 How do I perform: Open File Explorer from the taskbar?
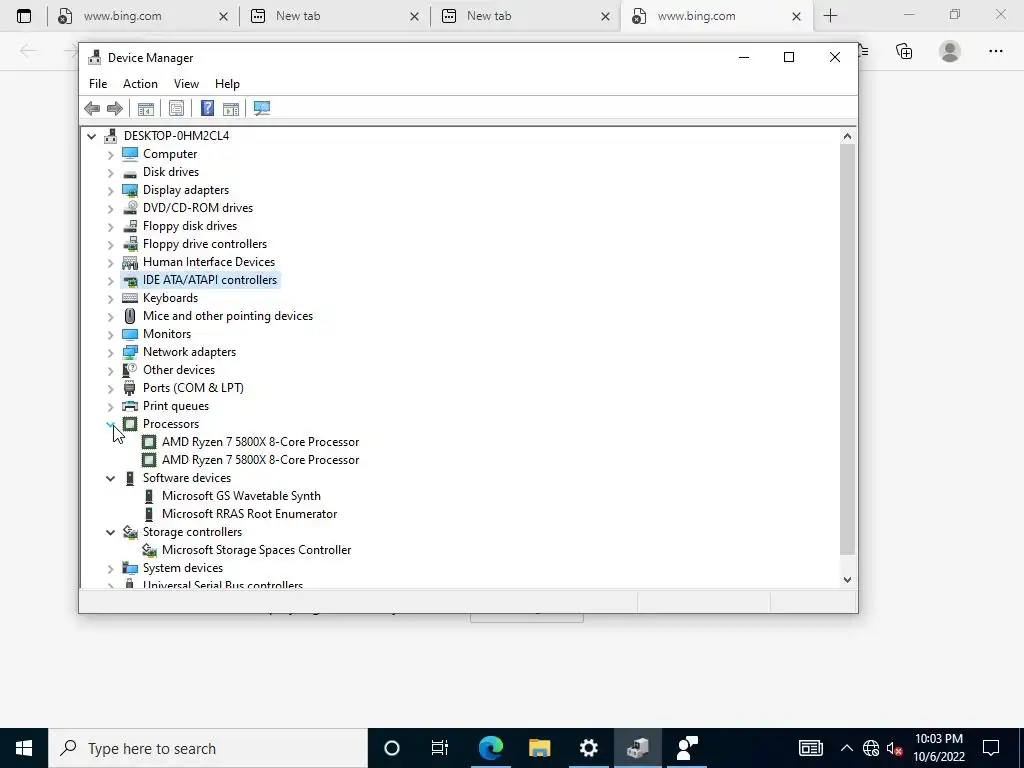pyautogui.click(x=539, y=748)
